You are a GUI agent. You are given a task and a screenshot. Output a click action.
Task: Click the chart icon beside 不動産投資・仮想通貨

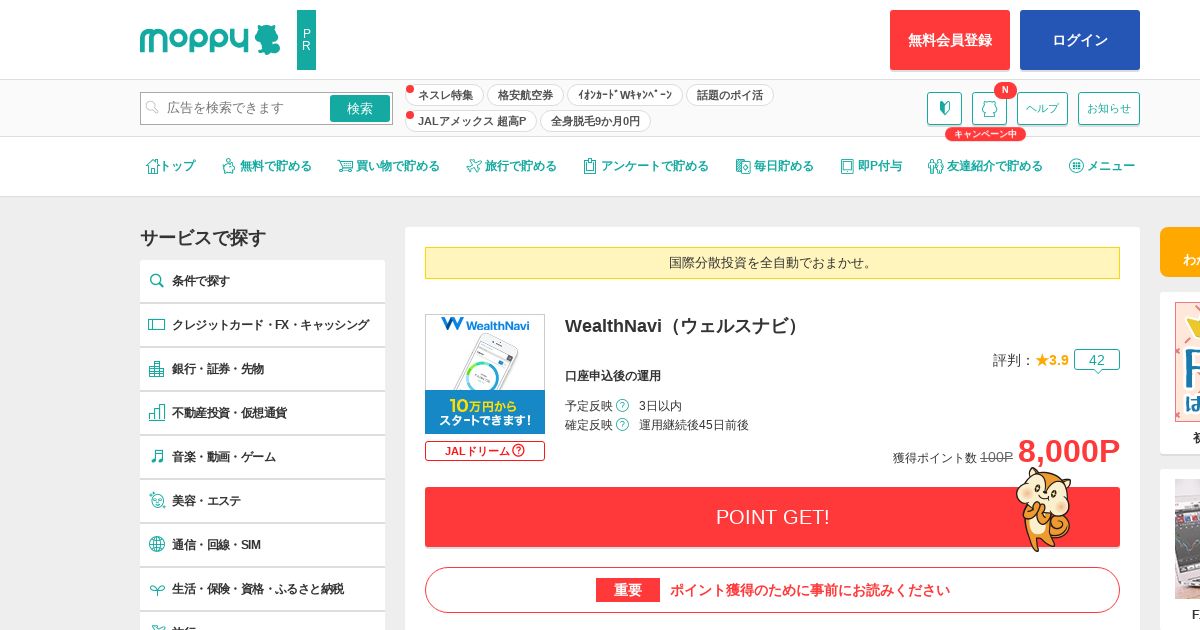157,413
